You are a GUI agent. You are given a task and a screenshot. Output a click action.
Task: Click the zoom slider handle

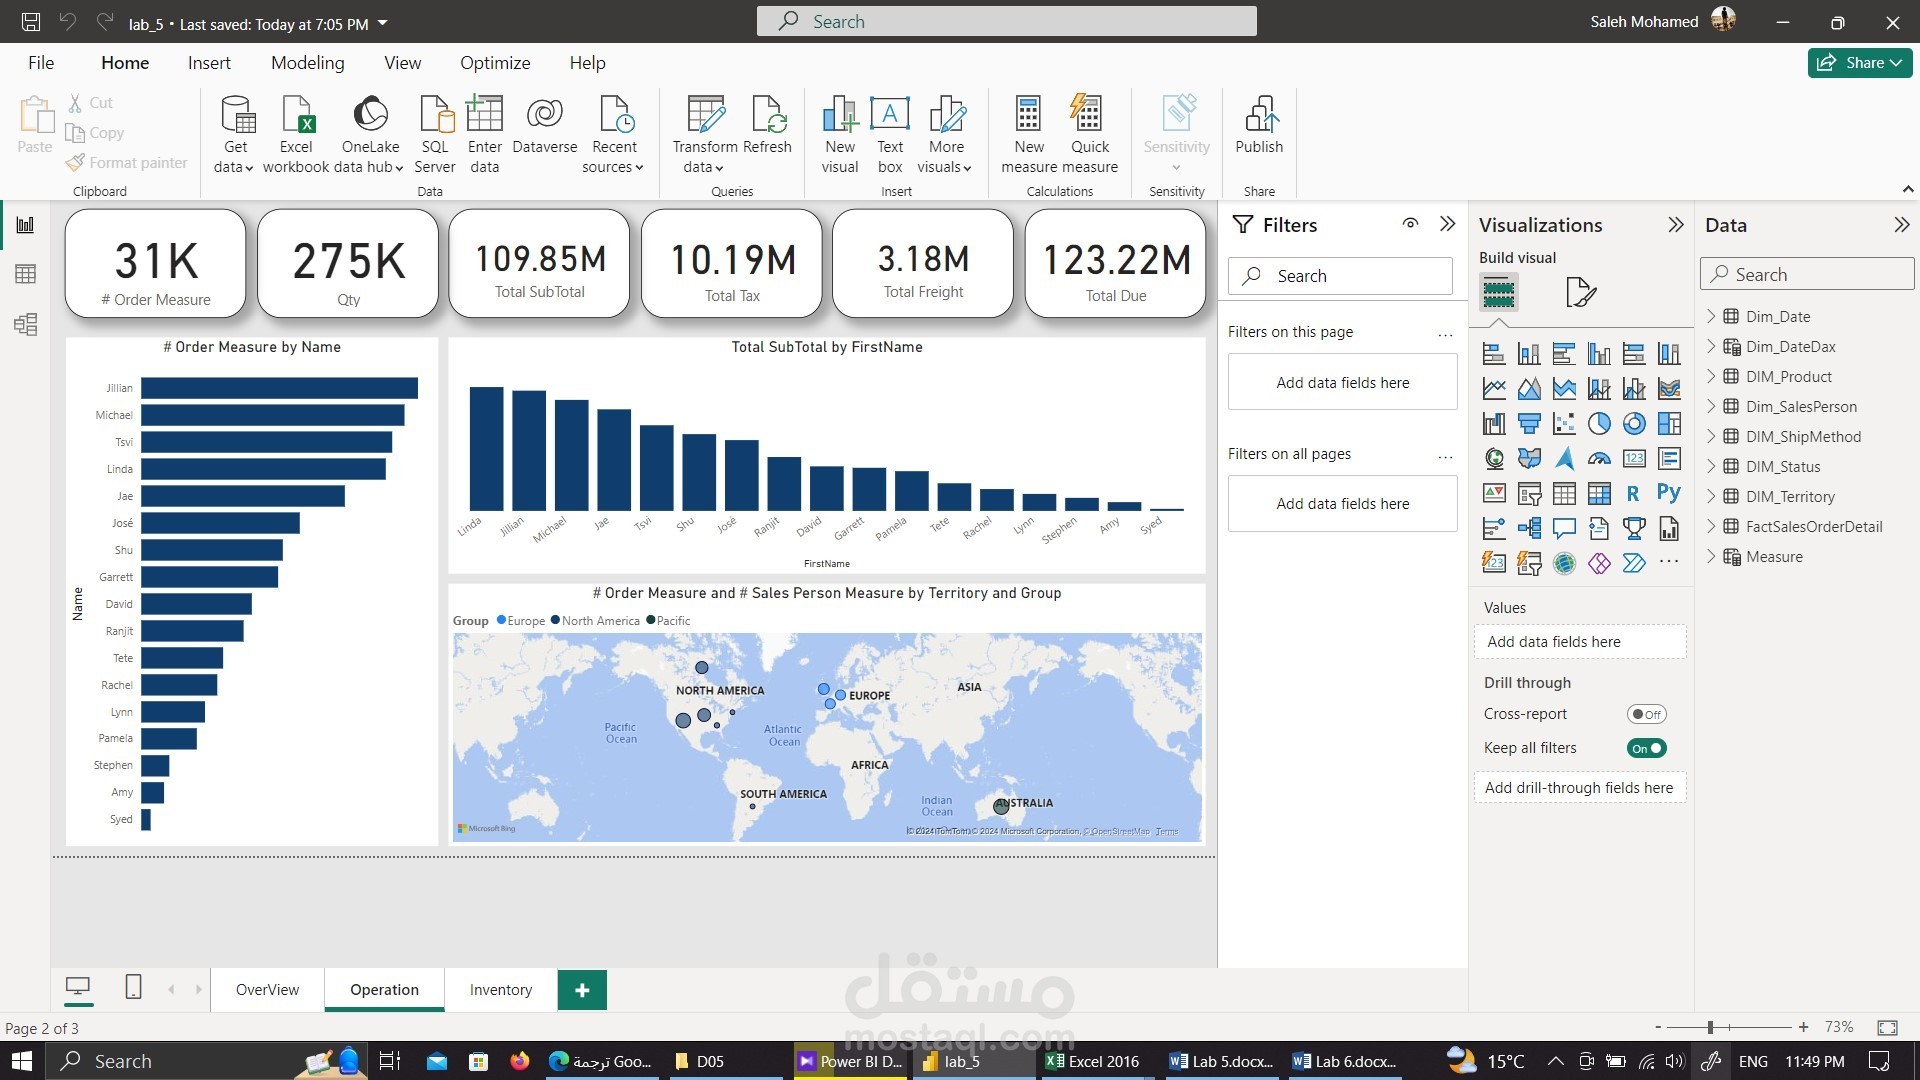(1711, 1027)
